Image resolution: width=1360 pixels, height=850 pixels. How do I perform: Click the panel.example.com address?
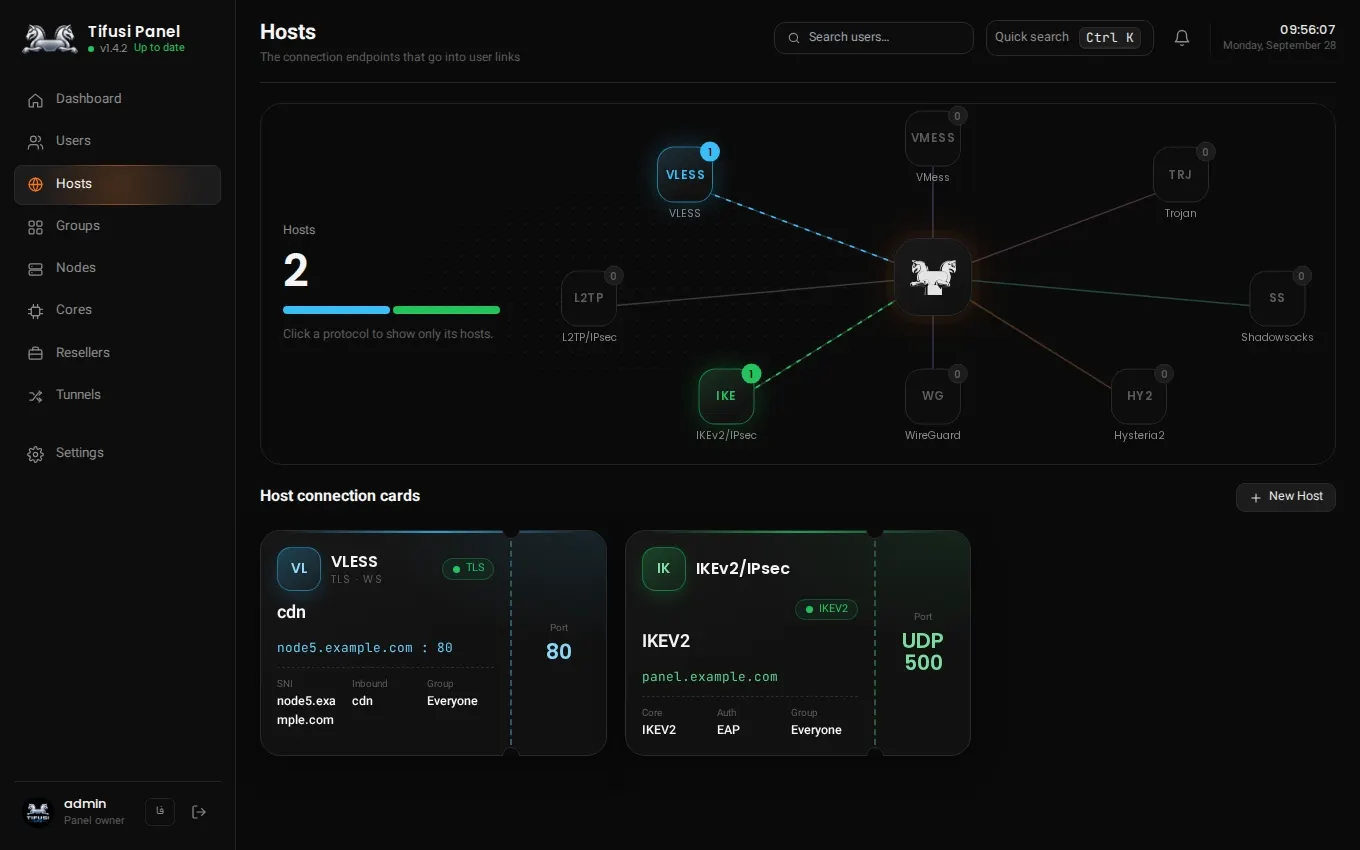[710, 677]
